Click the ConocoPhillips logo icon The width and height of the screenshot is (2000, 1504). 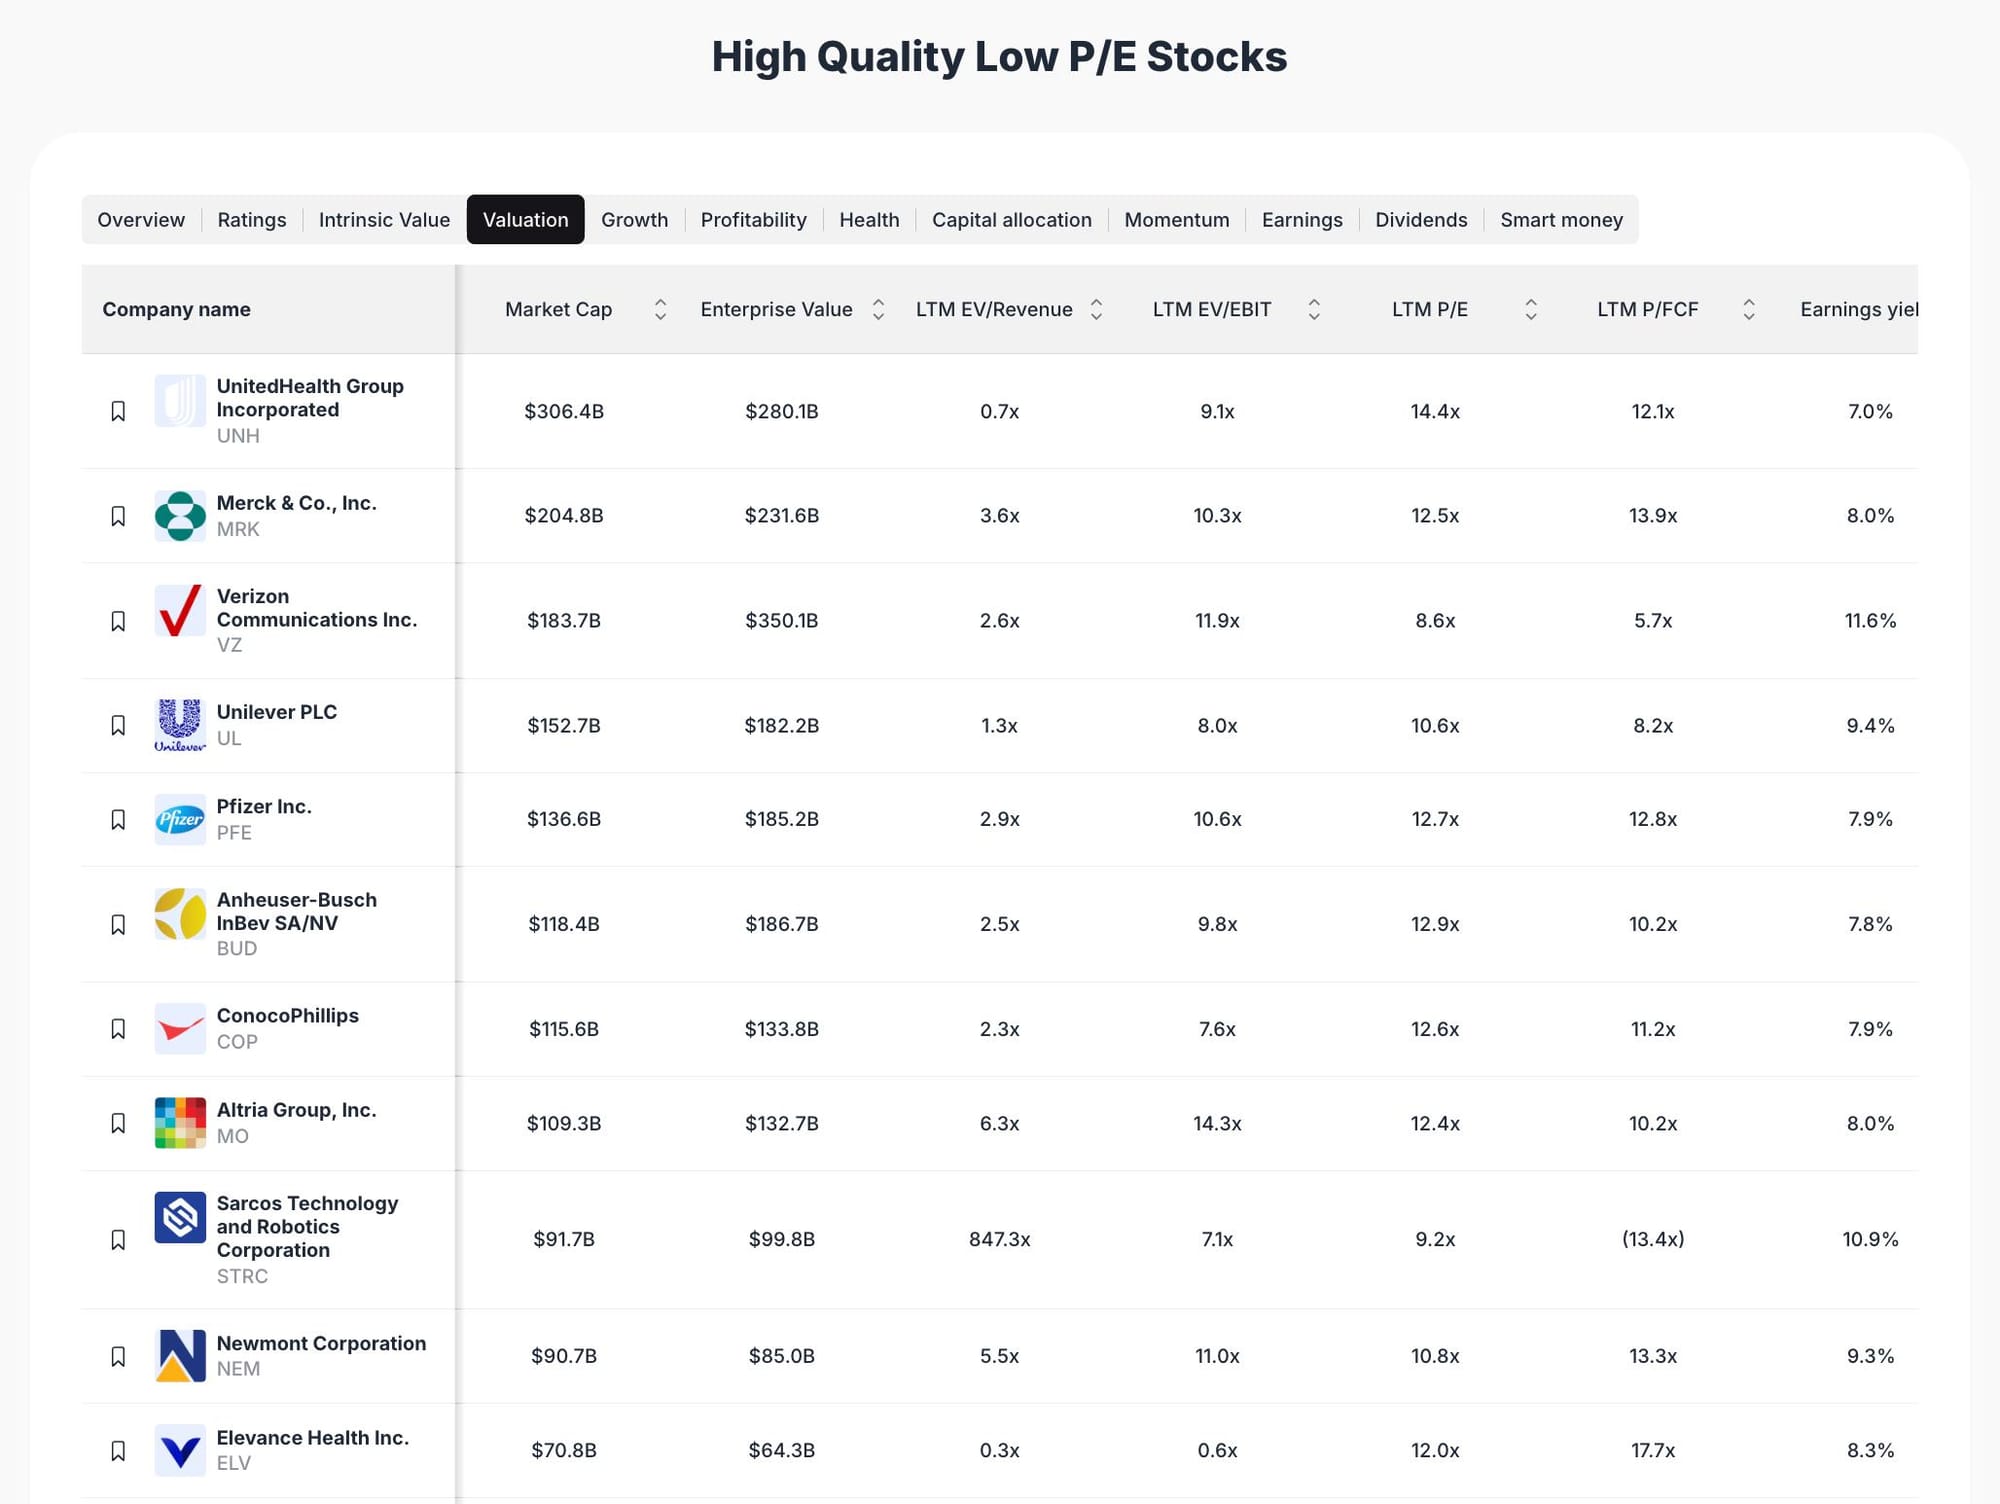click(180, 1029)
